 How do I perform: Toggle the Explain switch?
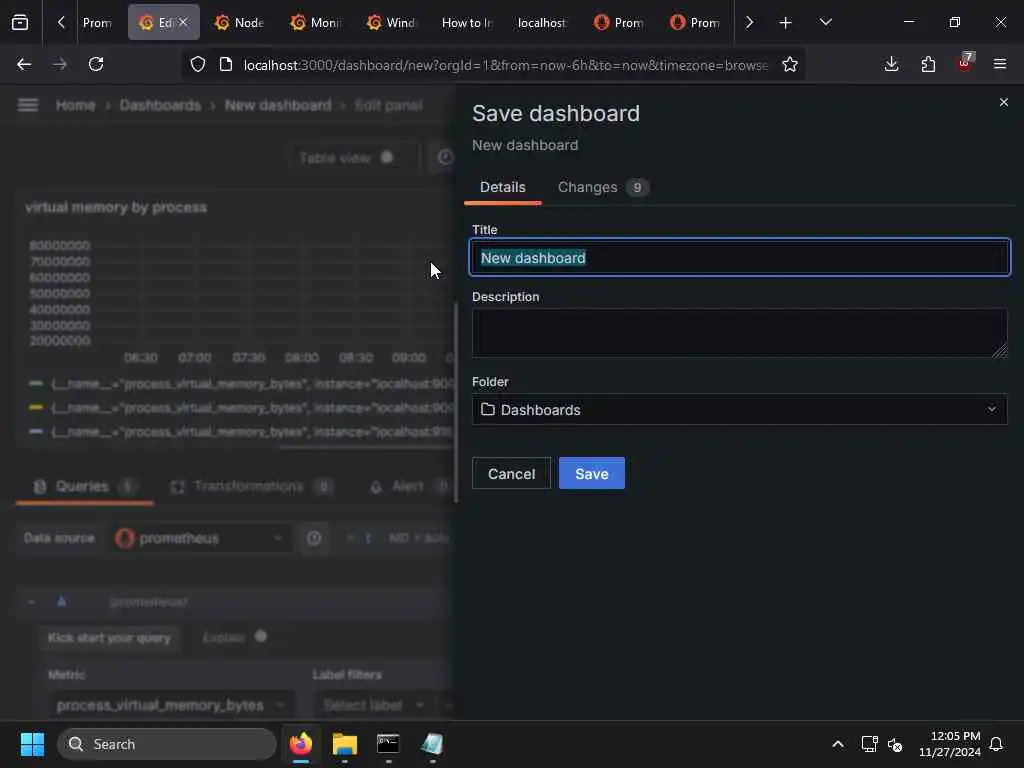coord(260,637)
